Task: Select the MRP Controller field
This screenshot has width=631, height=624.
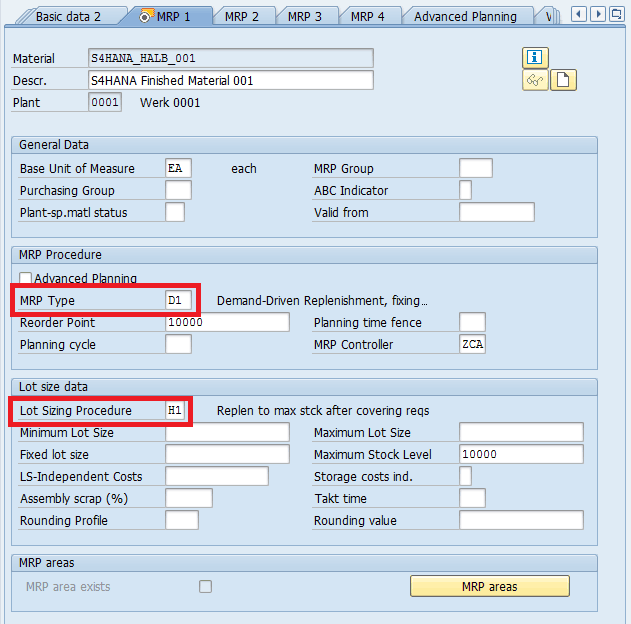Action: [x=472, y=344]
